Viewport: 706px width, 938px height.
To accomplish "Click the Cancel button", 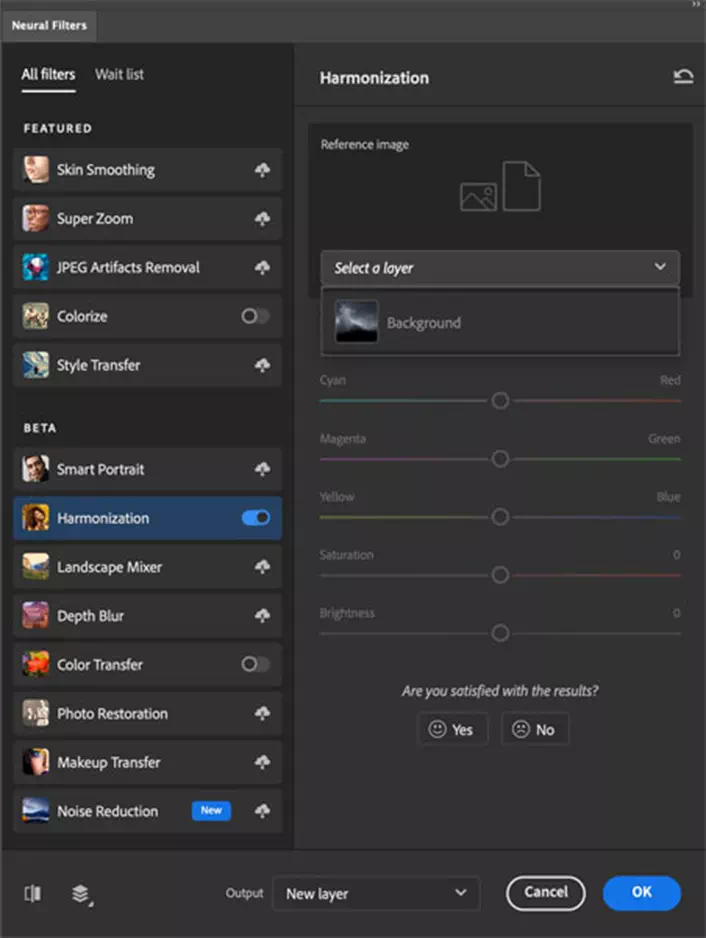I will 546,893.
